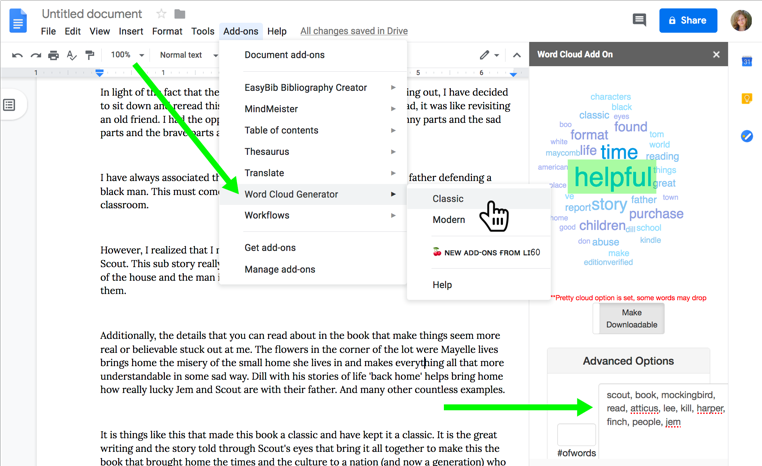762x466 pixels.
Task: Click the word 'children' in cloud
Action: pos(602,225)
